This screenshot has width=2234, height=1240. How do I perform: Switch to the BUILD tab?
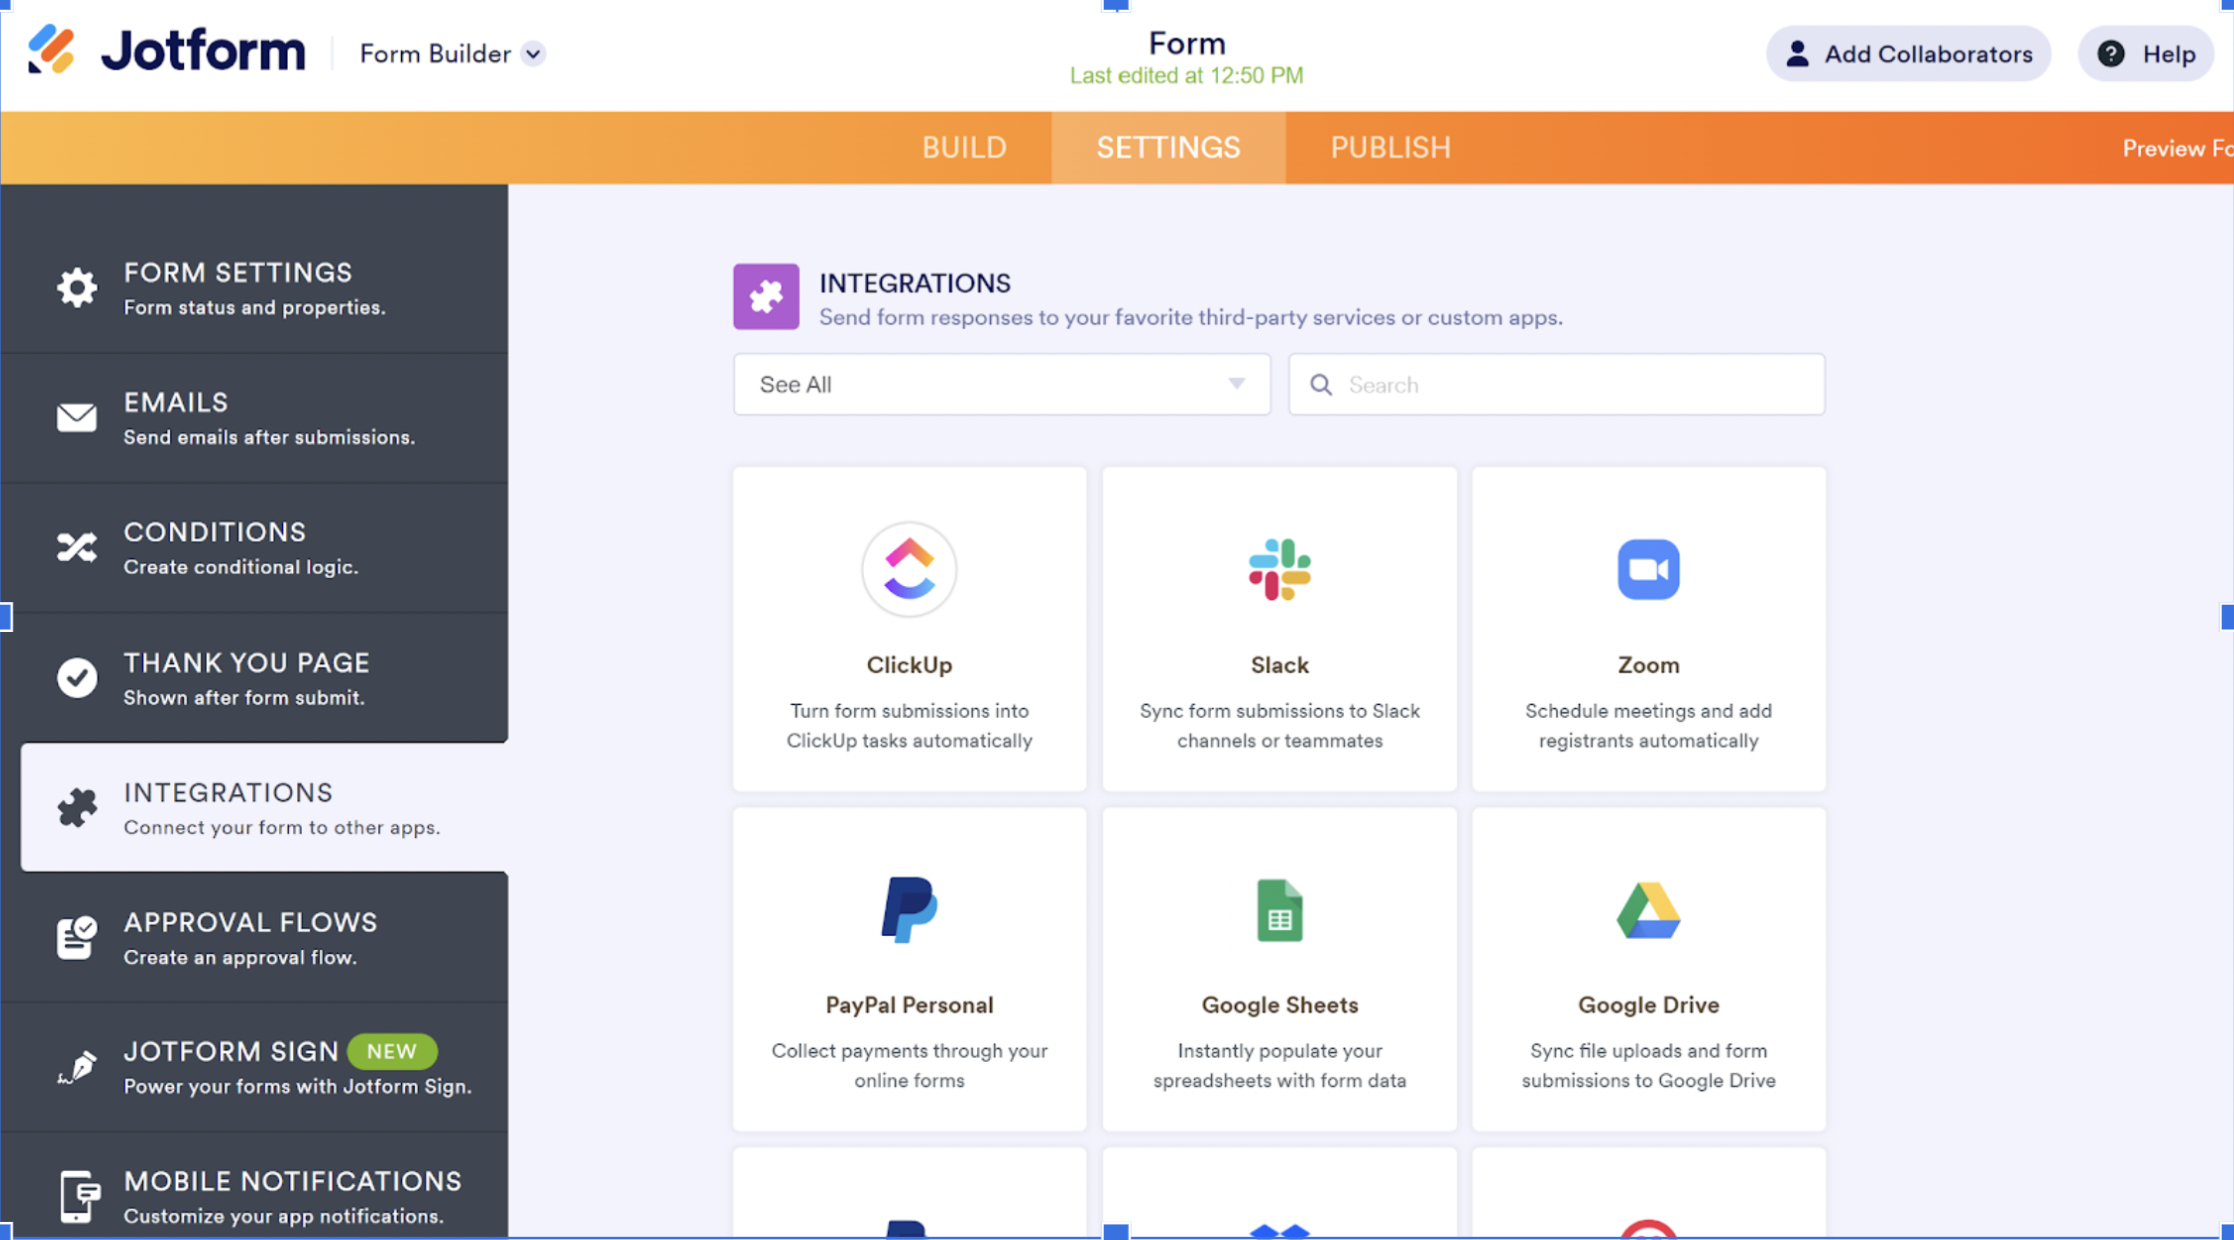click(x=964, y=147)
